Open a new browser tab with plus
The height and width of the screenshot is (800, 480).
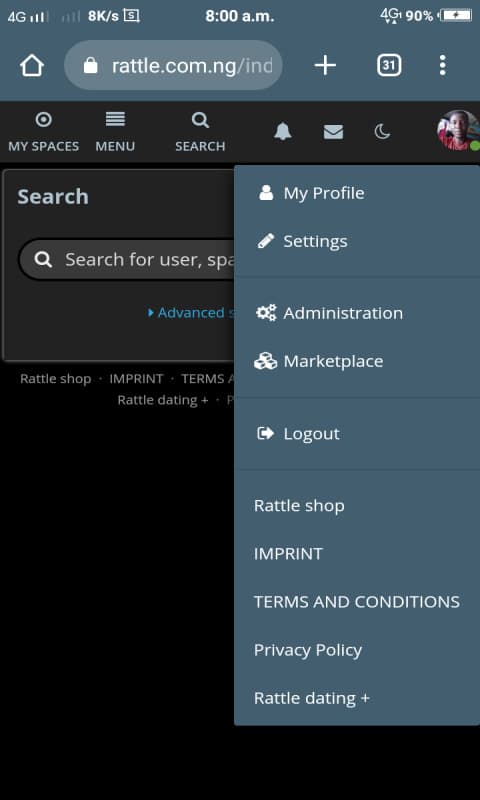(x=325, y=65)
